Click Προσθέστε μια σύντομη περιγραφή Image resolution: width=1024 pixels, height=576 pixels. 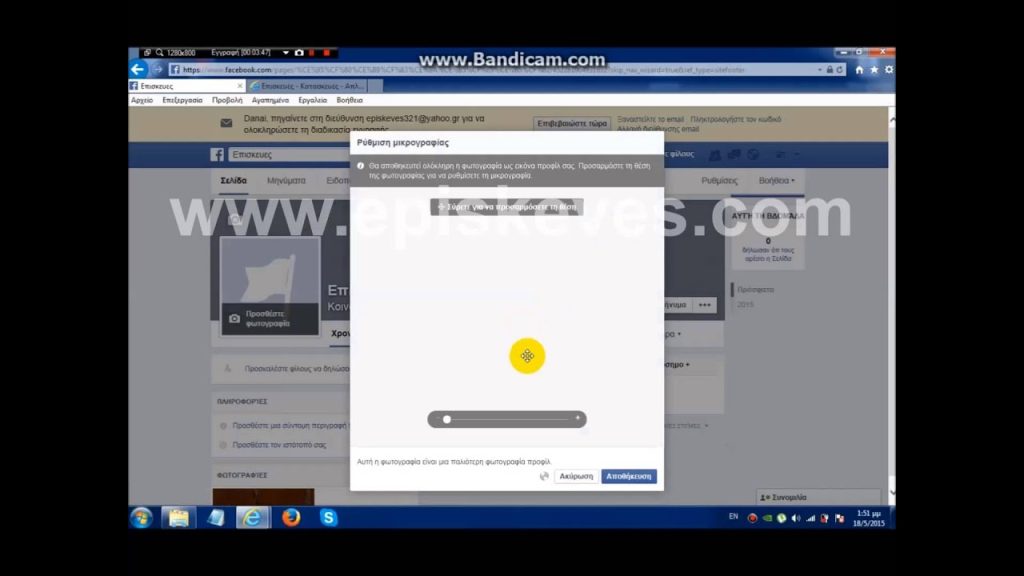tap(289, 426)
